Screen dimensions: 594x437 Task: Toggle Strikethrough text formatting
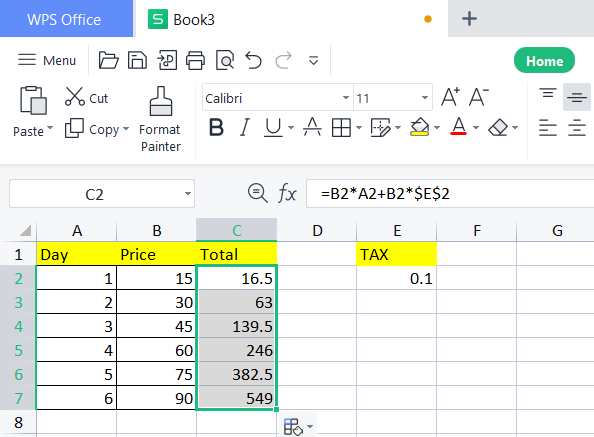click(312, 127)
